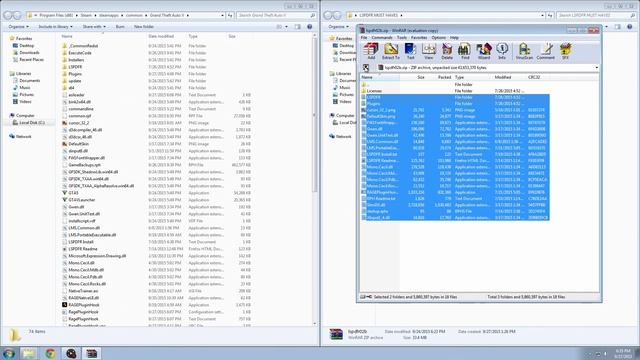This screenshot has width=640, height=360.
Task: Click New folder in left Explorer toolbar
Action: point(144,27)
